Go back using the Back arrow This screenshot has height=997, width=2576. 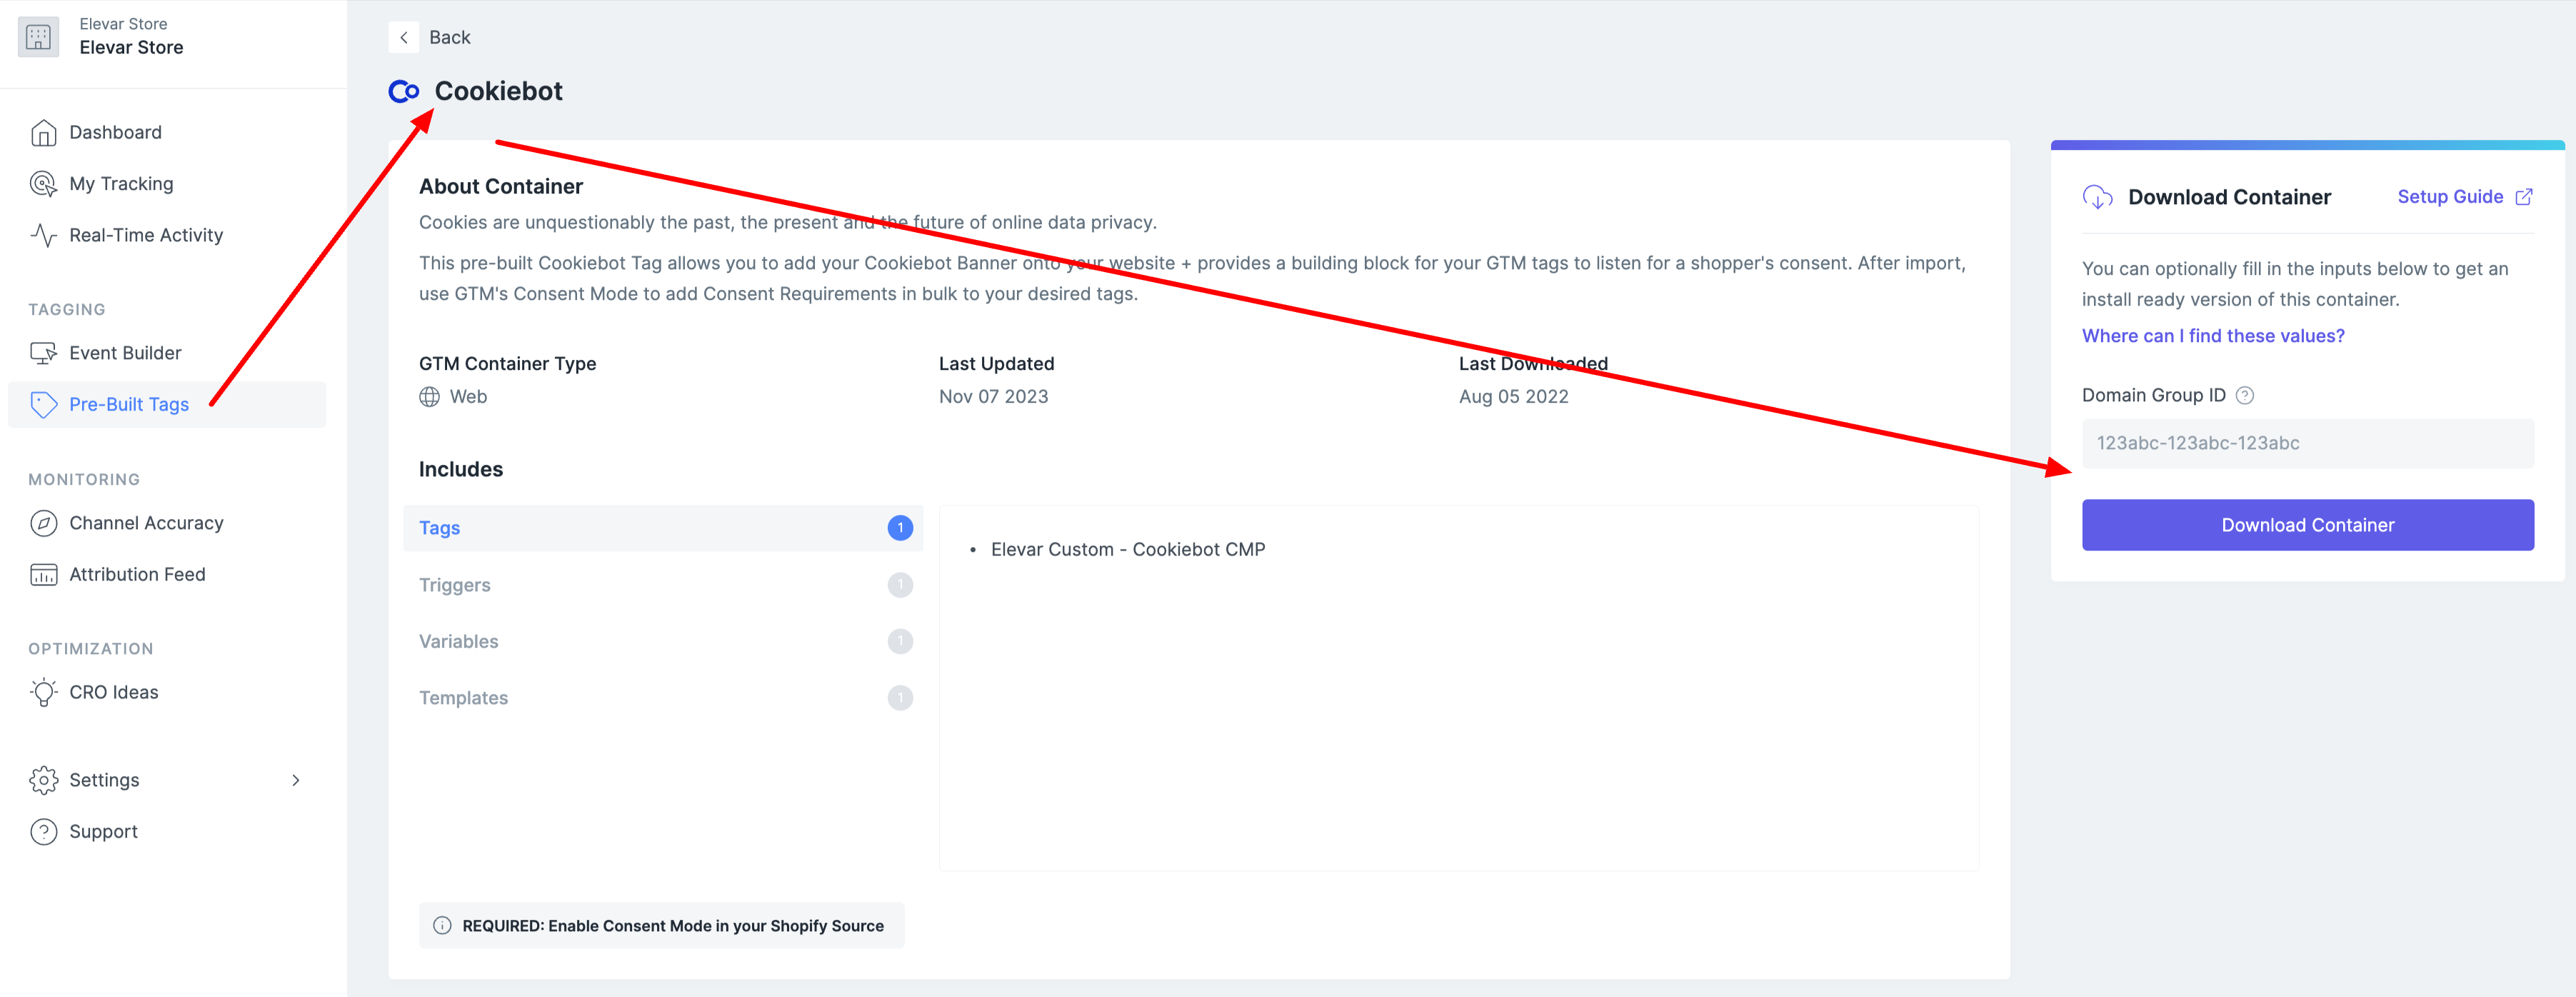point(403,37)
